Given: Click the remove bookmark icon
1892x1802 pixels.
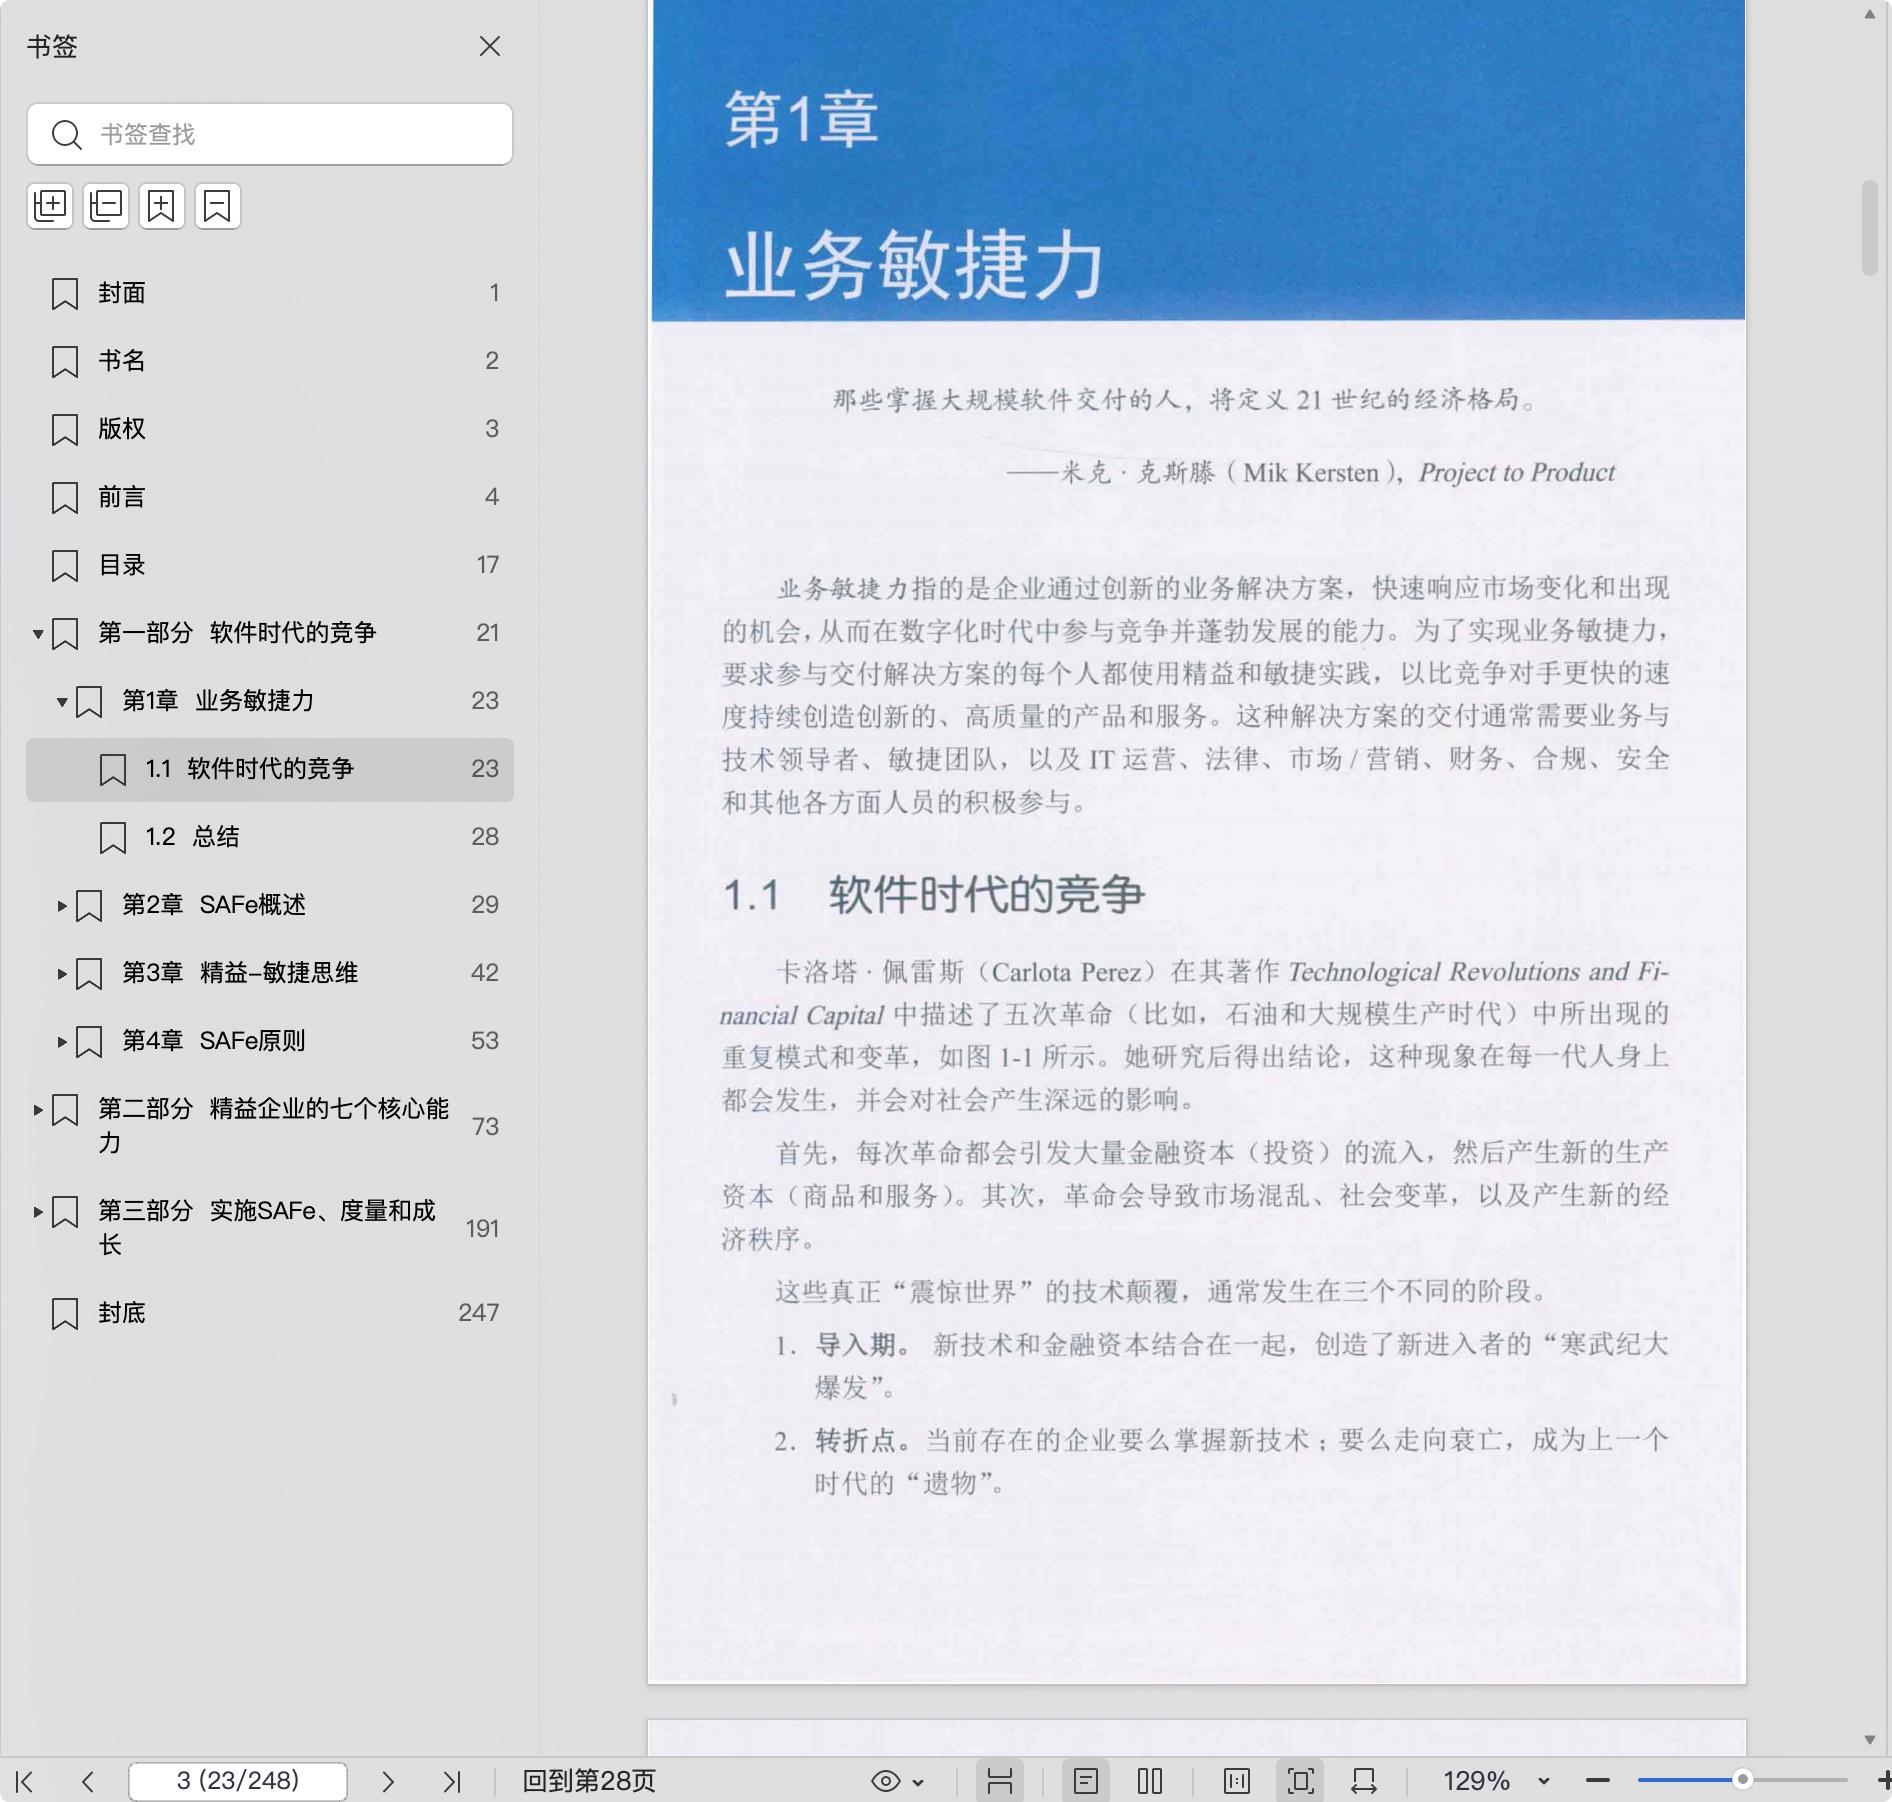Looking at the screenshot, I should (218, 206).
